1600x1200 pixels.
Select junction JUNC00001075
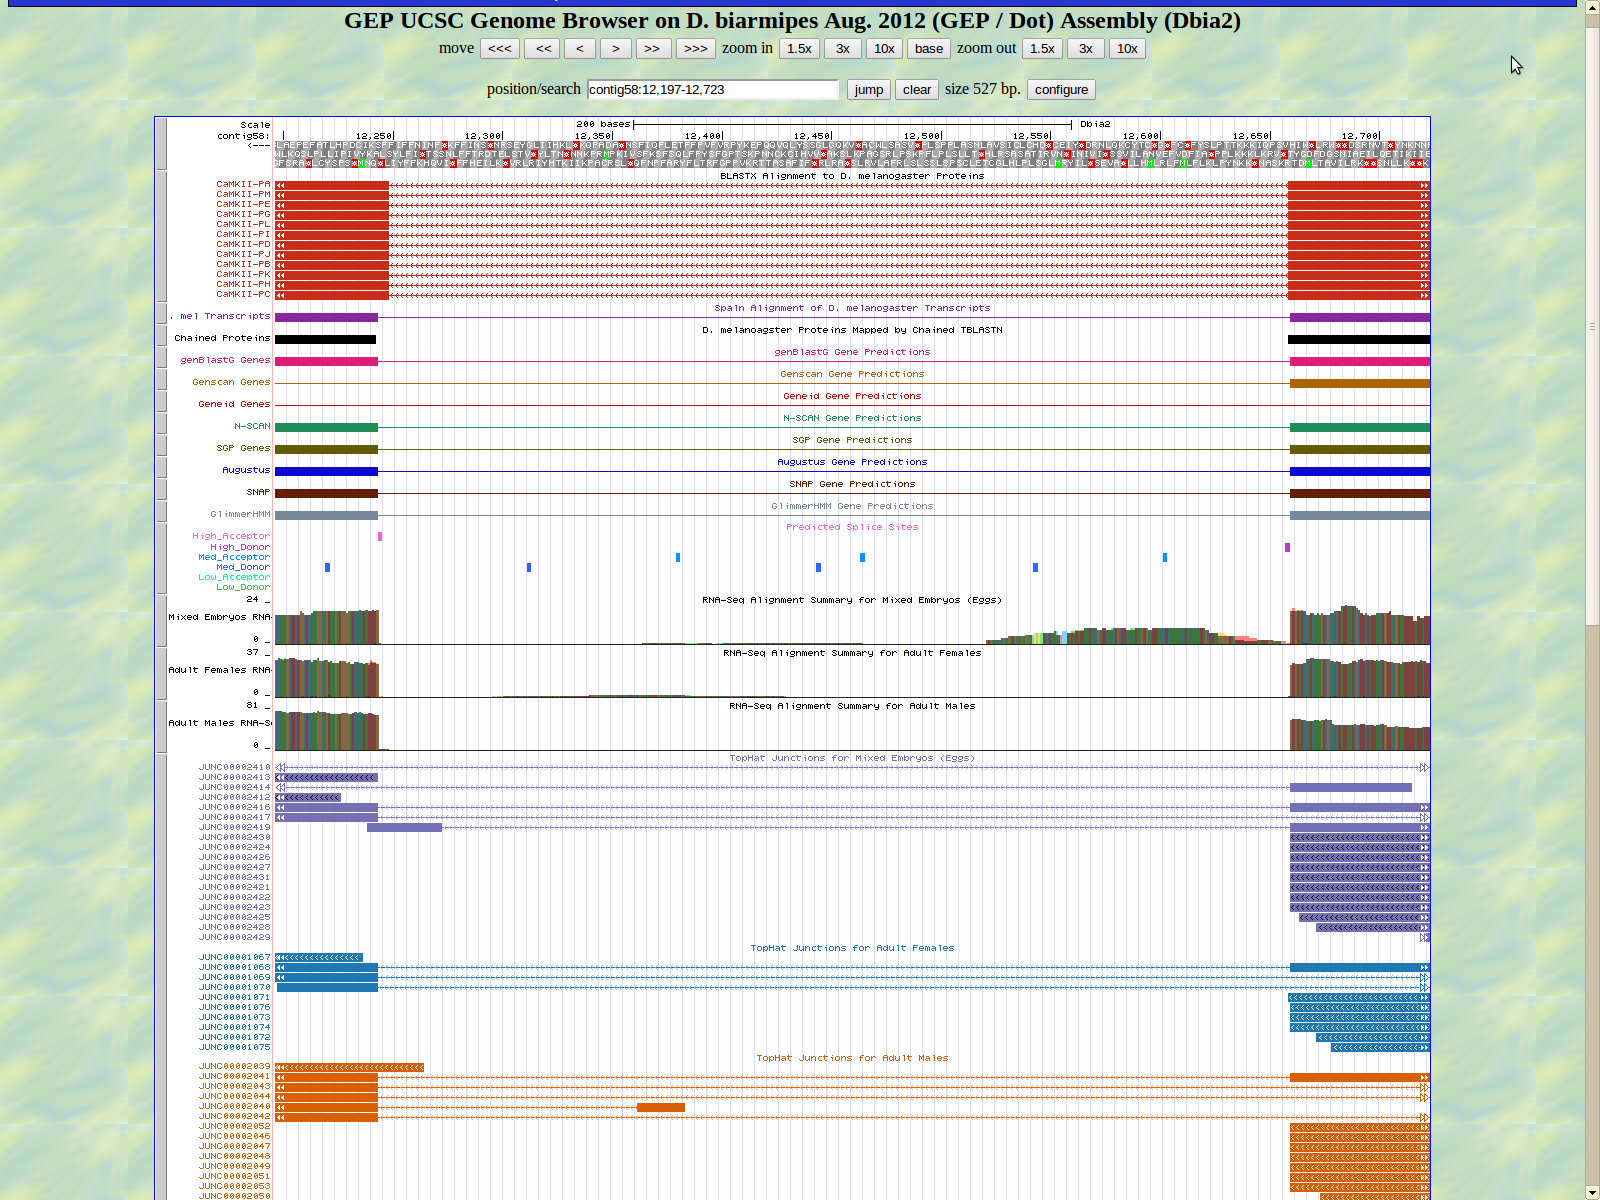point(234,1047)
